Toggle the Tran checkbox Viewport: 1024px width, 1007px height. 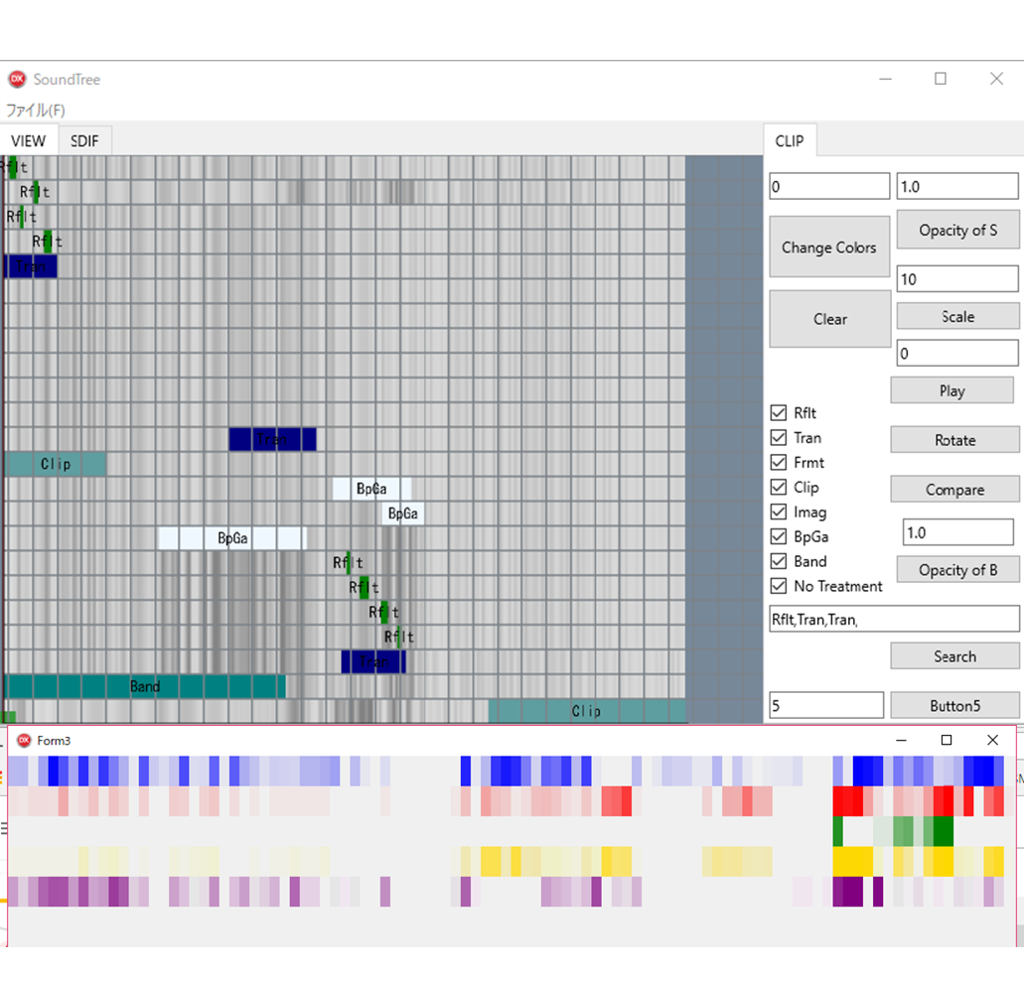tap(778, 438)
